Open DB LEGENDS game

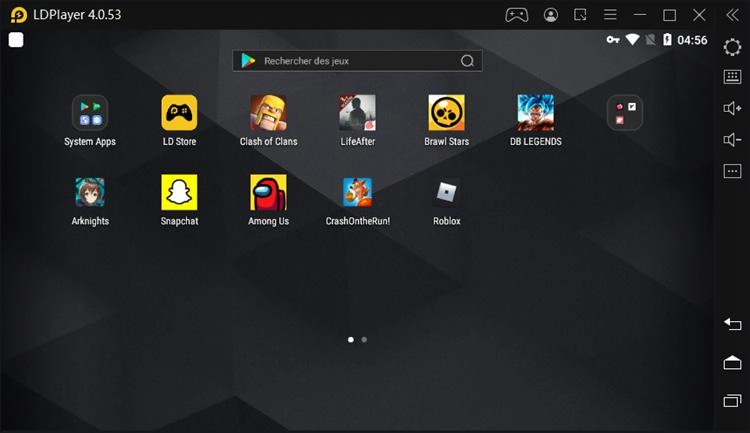tap(536, 113)
